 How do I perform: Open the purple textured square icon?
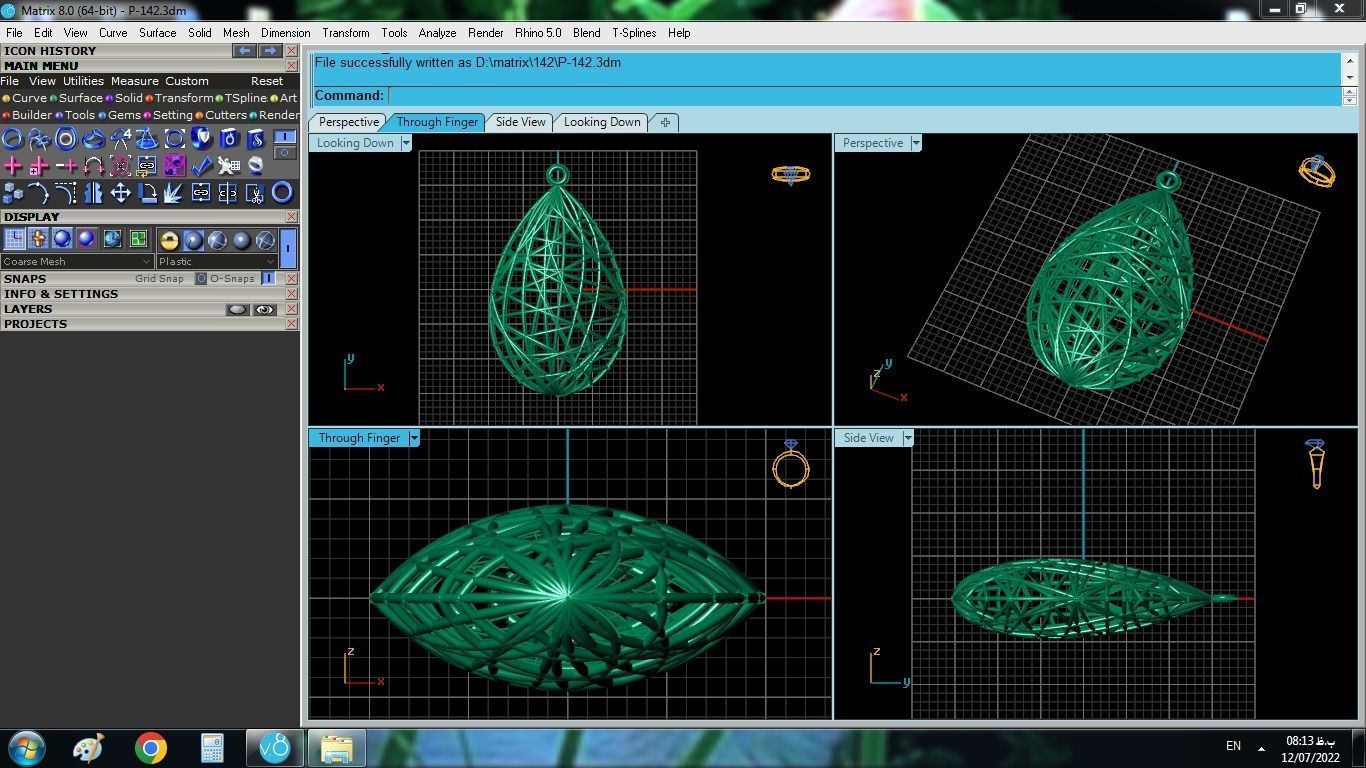click(174, 166)
